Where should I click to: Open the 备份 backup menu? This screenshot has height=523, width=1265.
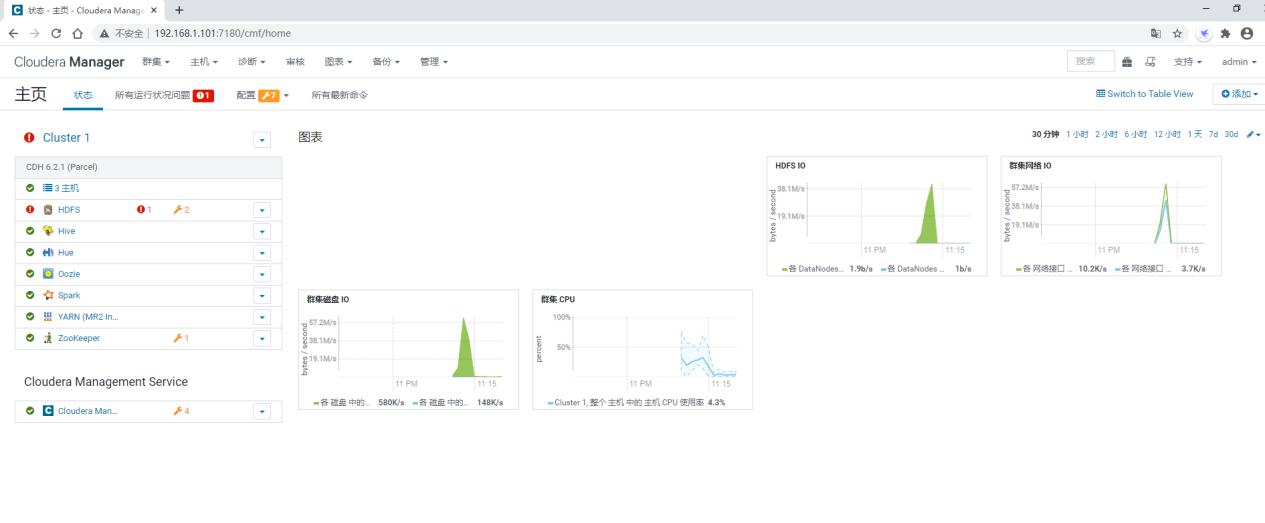(386, 62)
